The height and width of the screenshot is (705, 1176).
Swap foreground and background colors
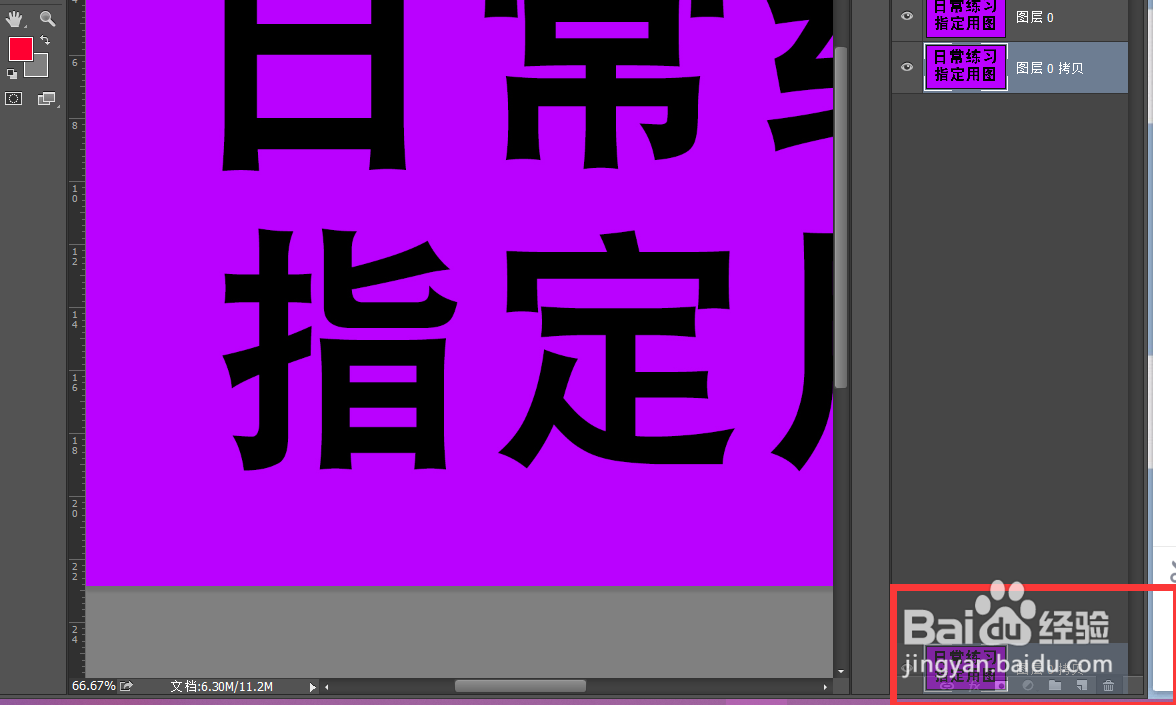[x=45, y=40]
